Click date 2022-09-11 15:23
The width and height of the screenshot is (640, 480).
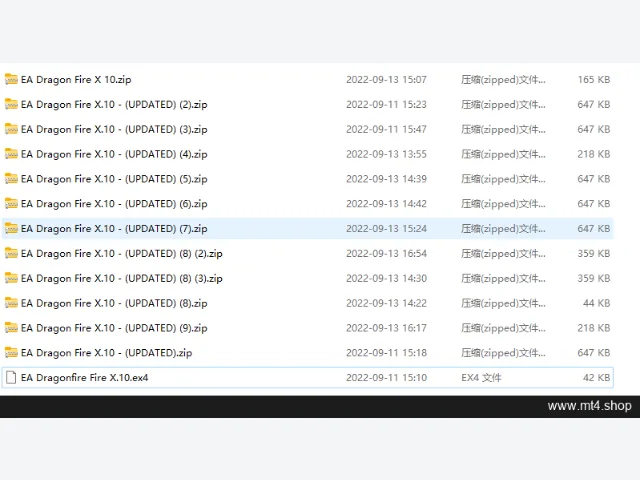click(386, 104)
